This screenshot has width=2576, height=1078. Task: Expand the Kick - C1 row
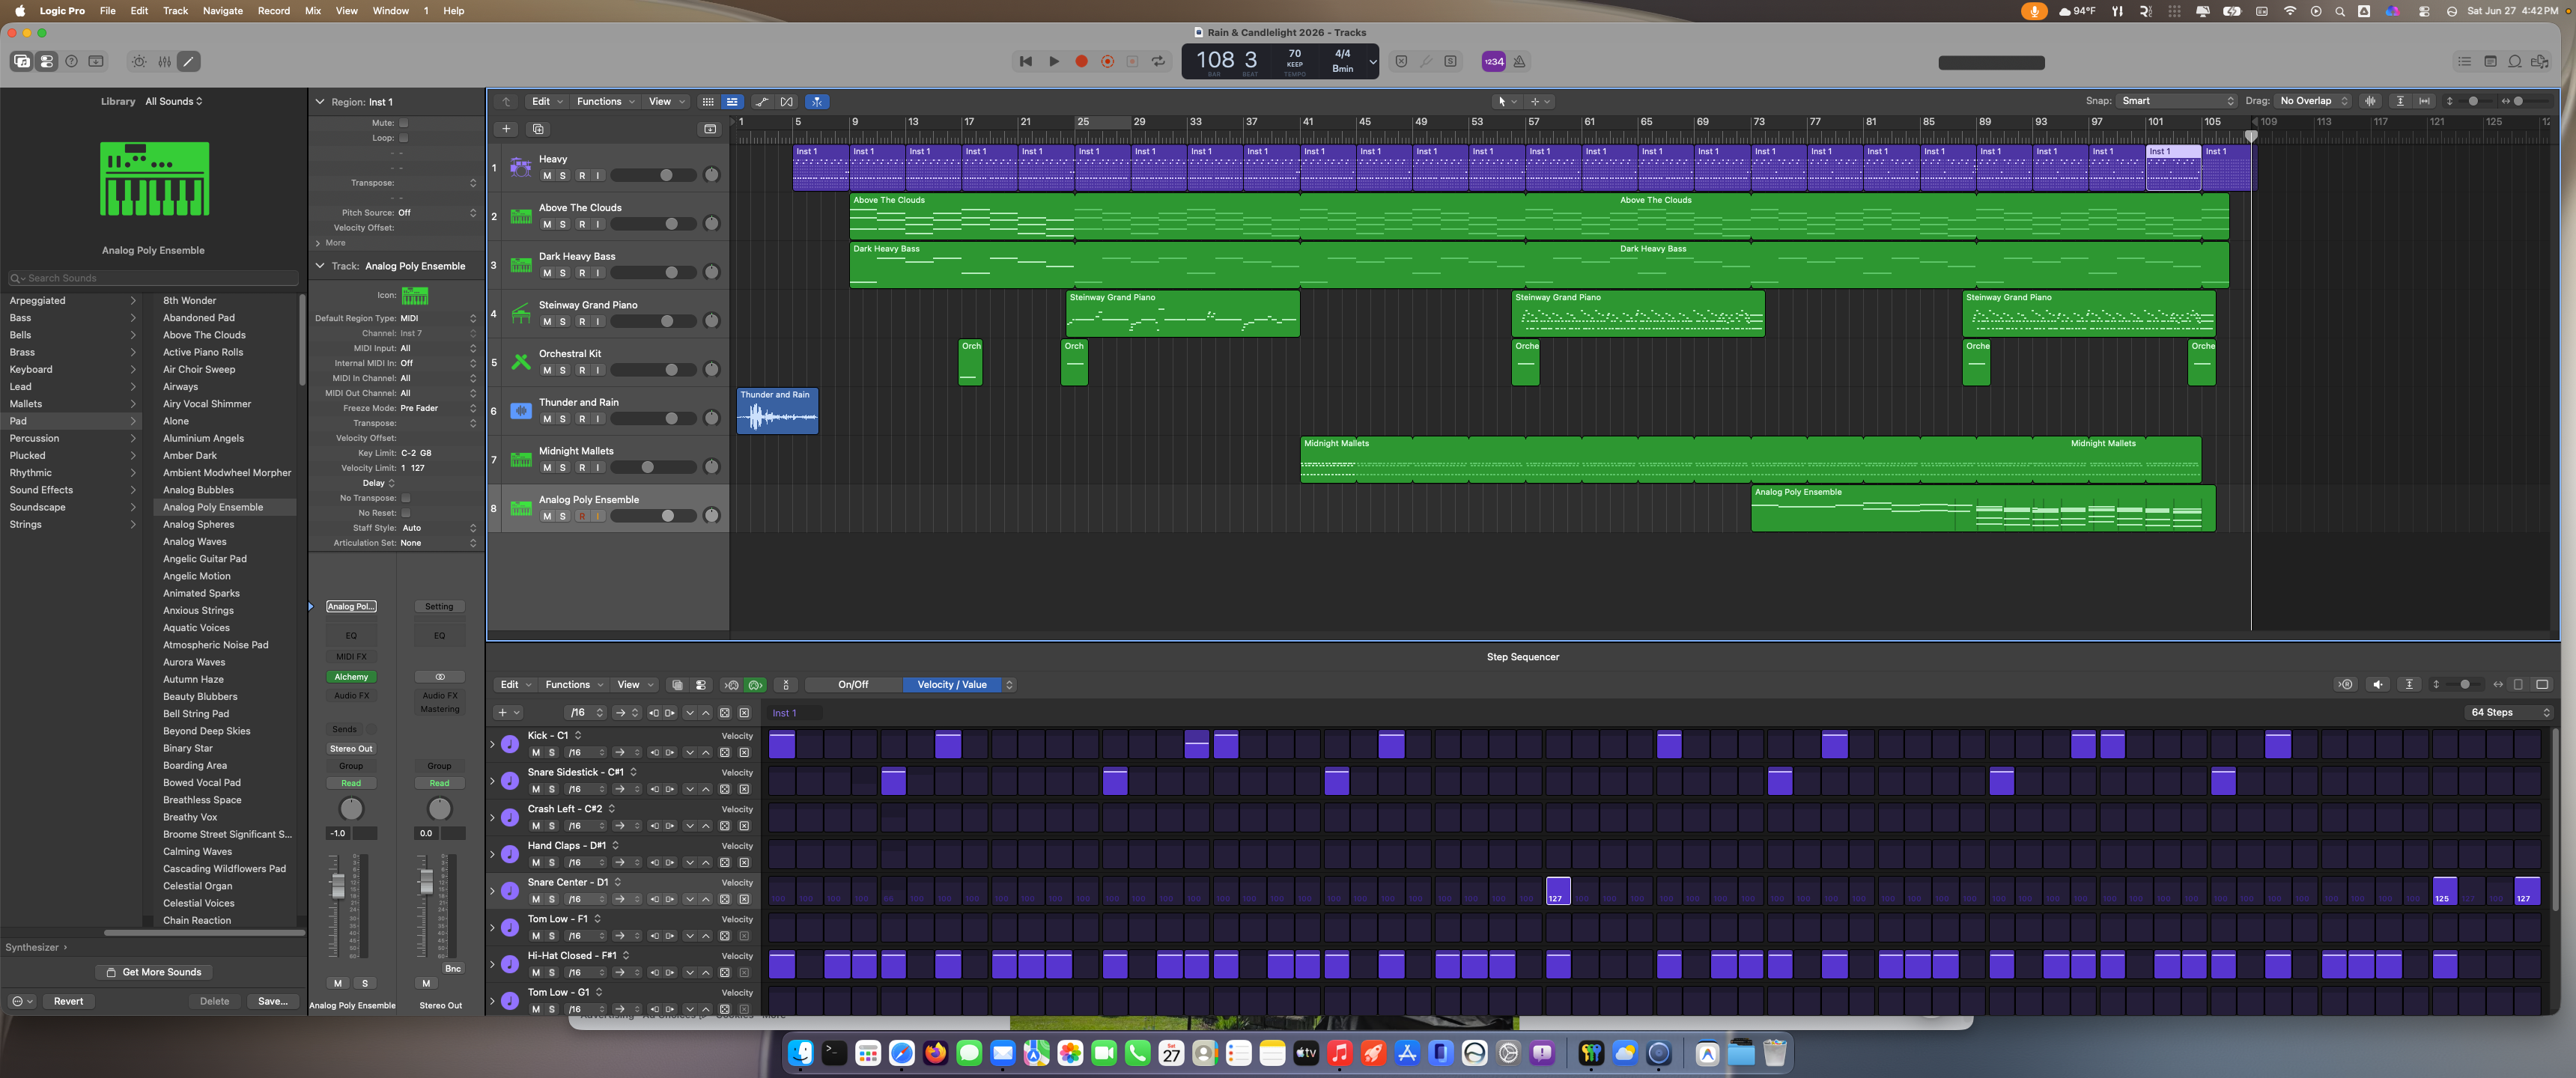point(492,744)
